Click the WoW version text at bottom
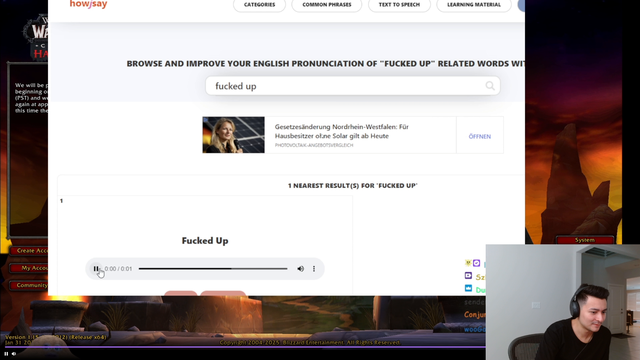 56,337
